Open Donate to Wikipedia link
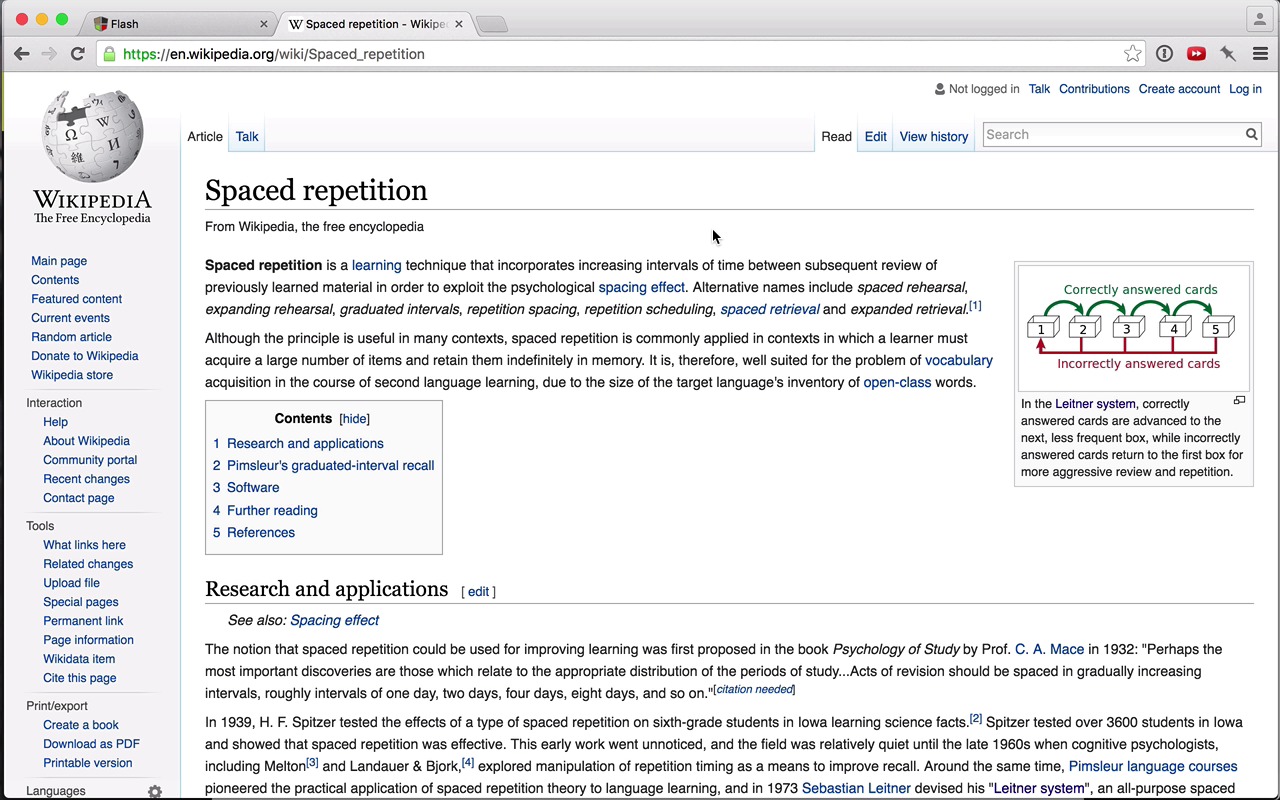The height and width of the screenshot is (800, 1280). coord(84,356)
